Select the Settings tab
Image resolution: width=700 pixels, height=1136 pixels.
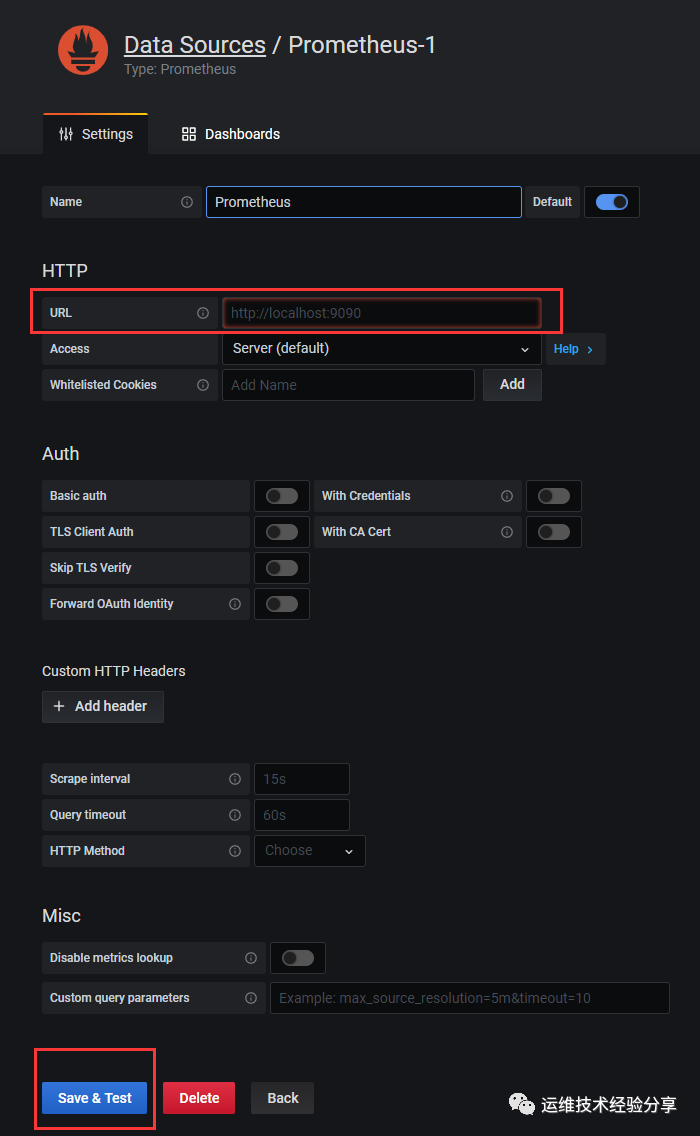[x=96, y=134]
